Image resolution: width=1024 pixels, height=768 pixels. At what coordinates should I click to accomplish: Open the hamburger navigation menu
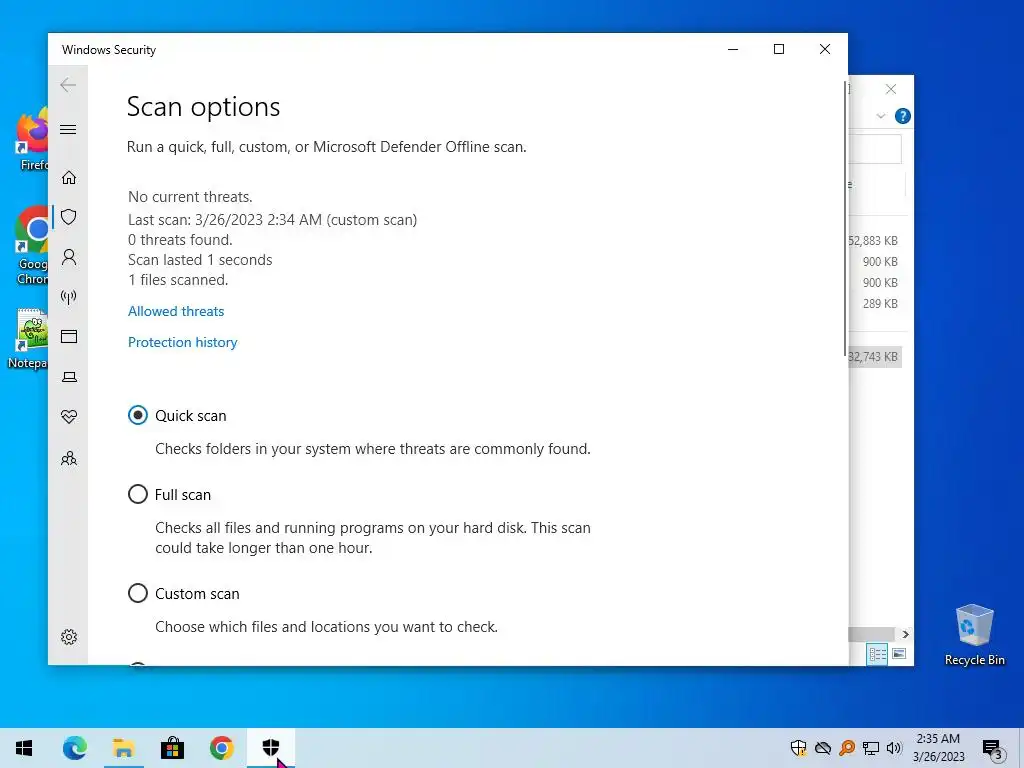coord(68,129)
